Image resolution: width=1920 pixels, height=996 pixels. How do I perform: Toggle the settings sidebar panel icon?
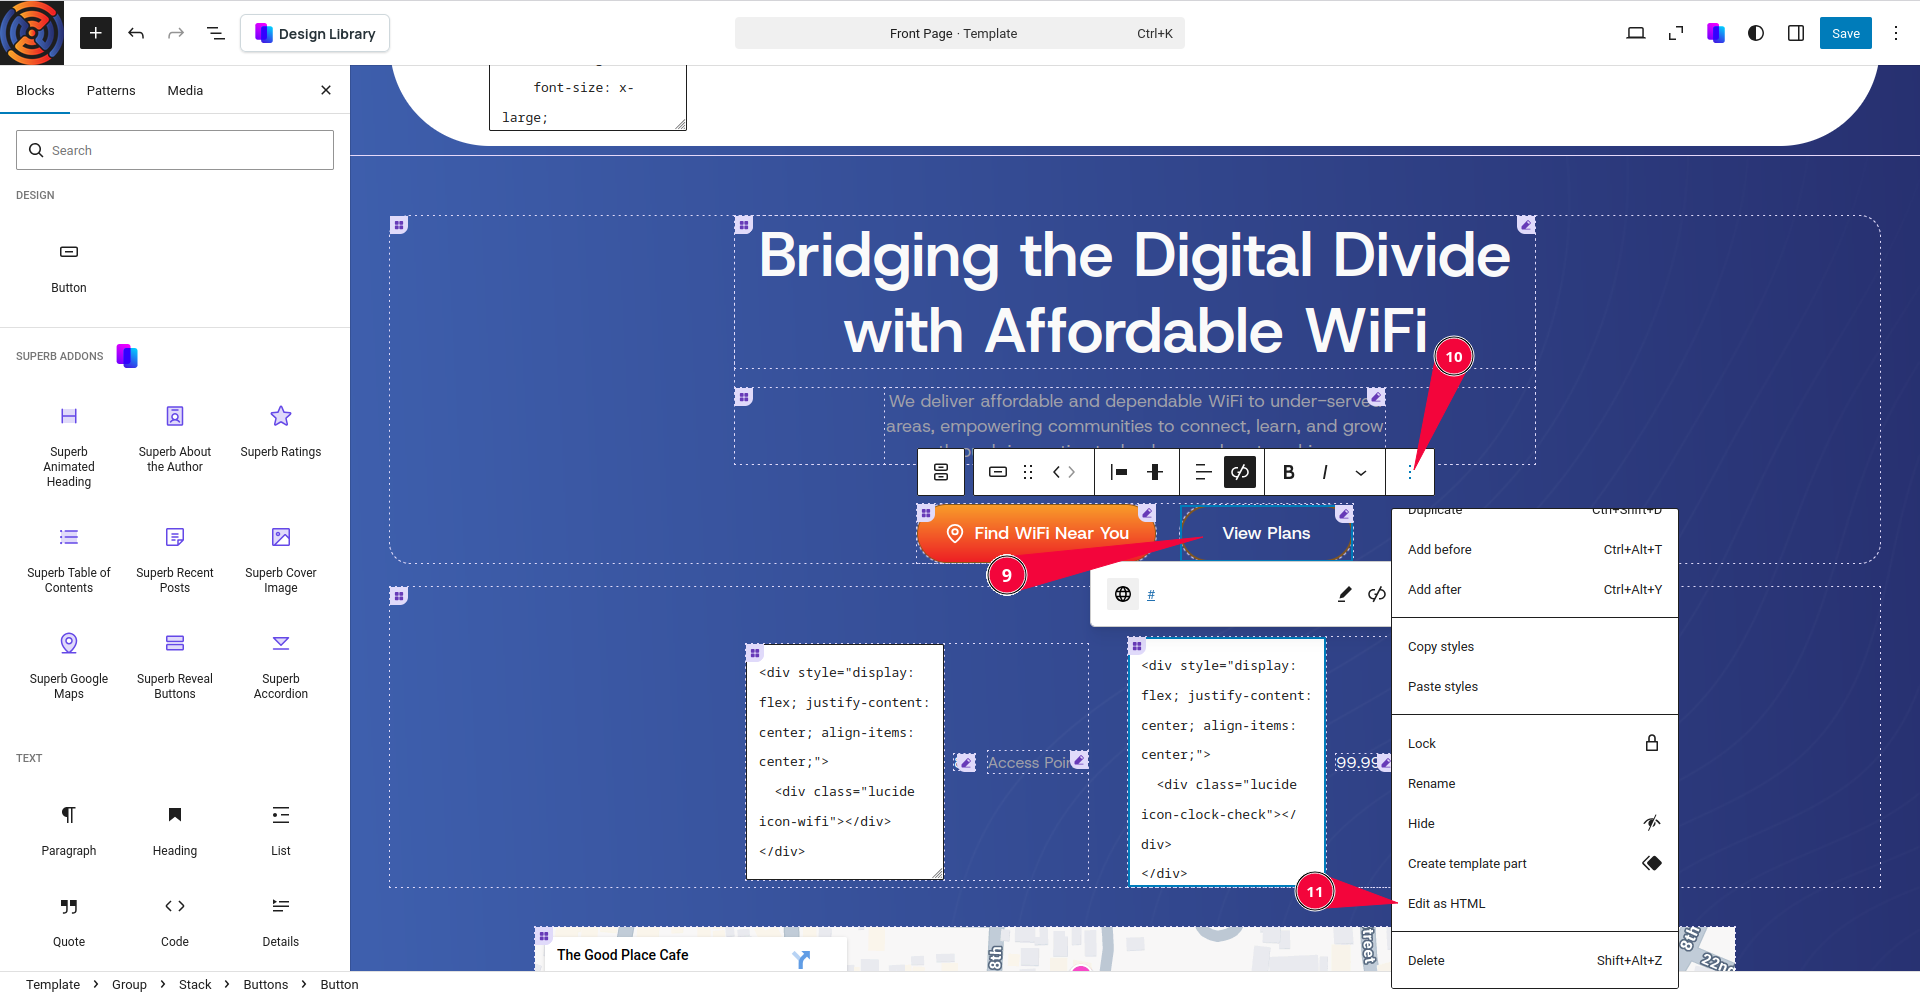click(x=1795, y=33)
